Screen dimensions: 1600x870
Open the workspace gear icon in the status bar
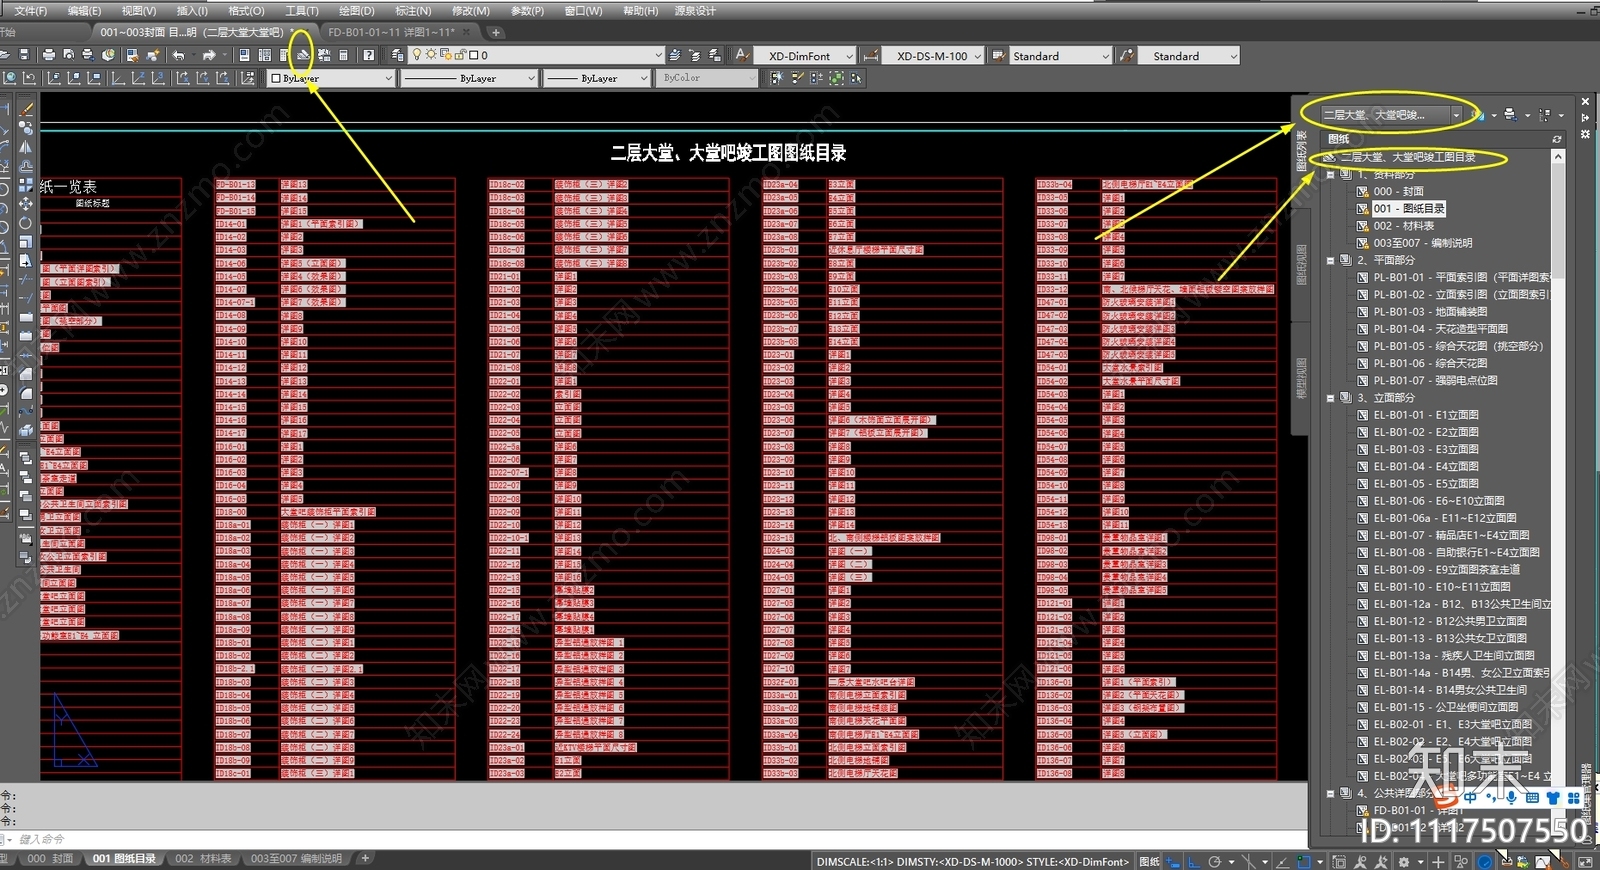(1404, 861)
